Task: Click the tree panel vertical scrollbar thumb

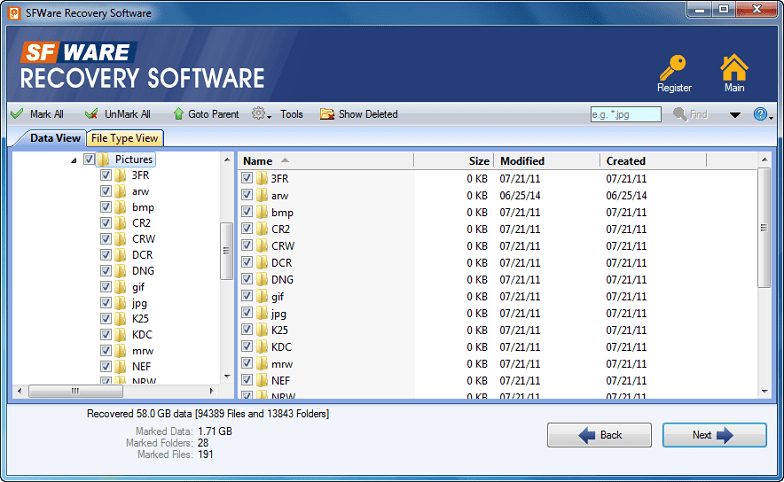Action: [226, 250]
